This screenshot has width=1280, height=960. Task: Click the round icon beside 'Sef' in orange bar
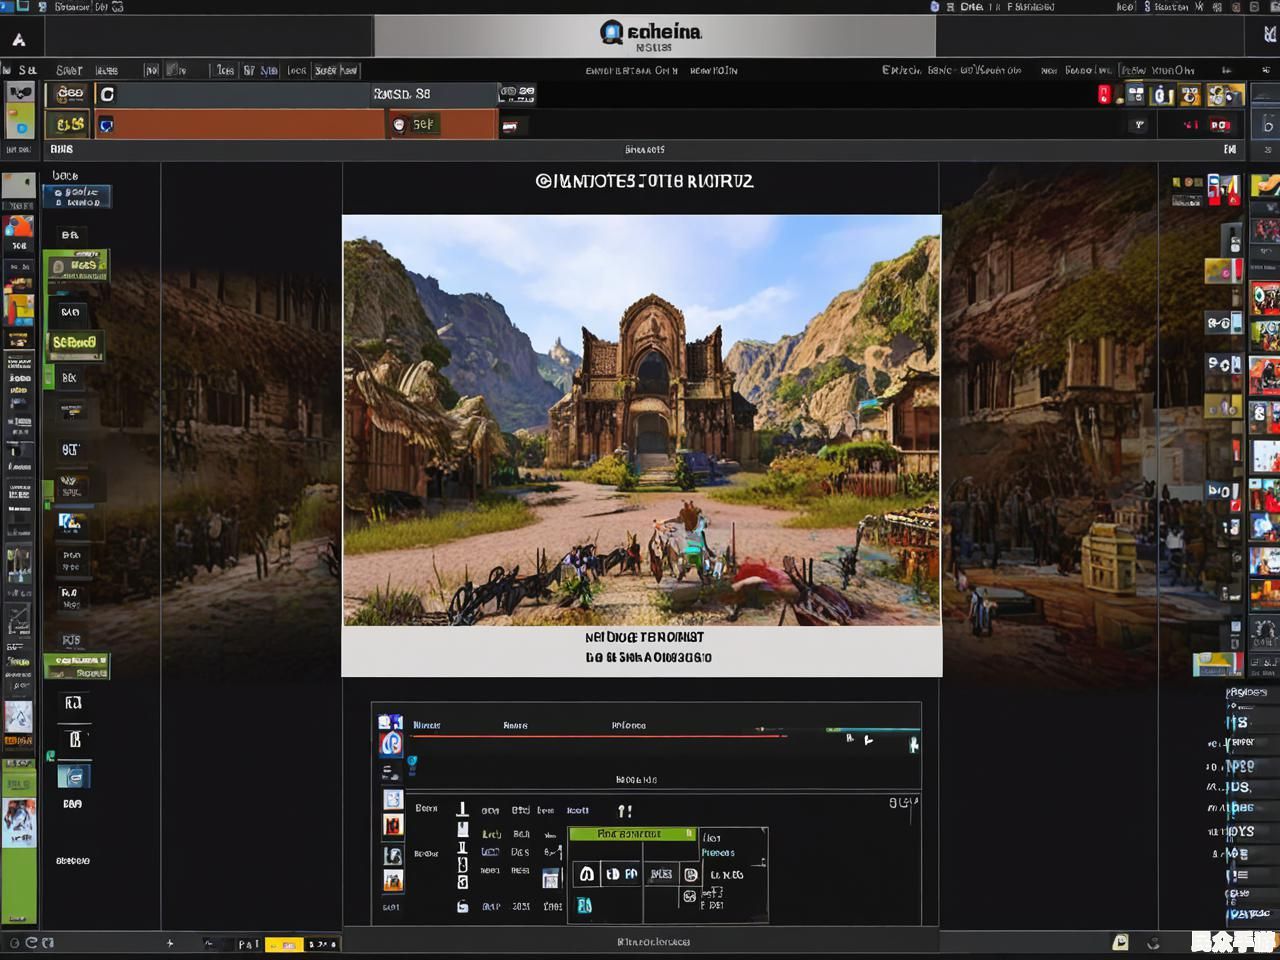399,125
